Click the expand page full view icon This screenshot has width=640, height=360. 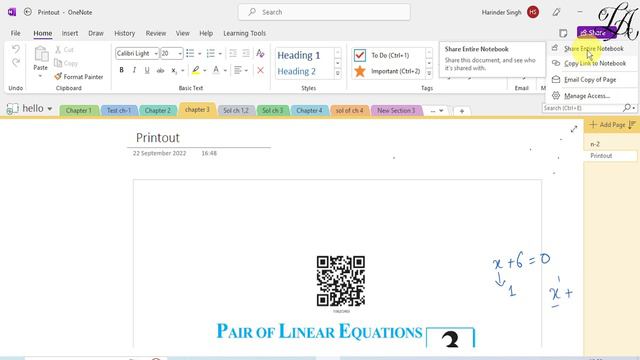[574, 129]
